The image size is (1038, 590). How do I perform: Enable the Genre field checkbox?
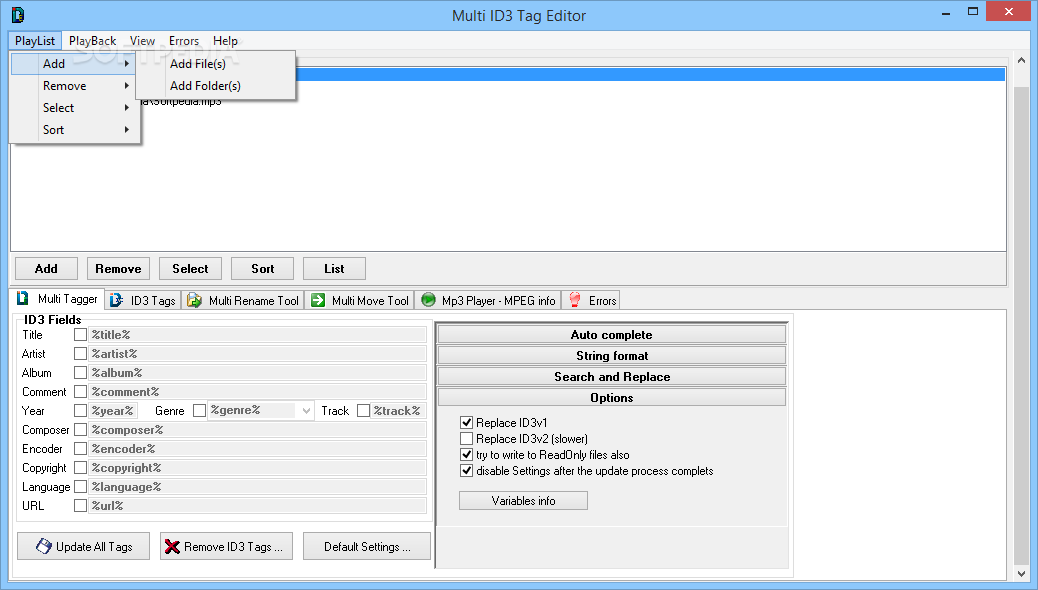(x=199, y=411)
